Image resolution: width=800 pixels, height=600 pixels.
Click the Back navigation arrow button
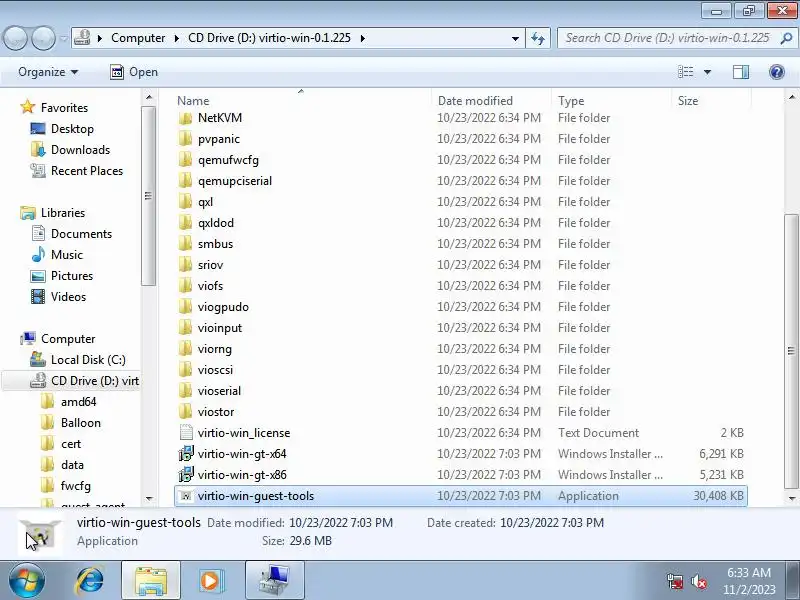click(x=15, y=38)
